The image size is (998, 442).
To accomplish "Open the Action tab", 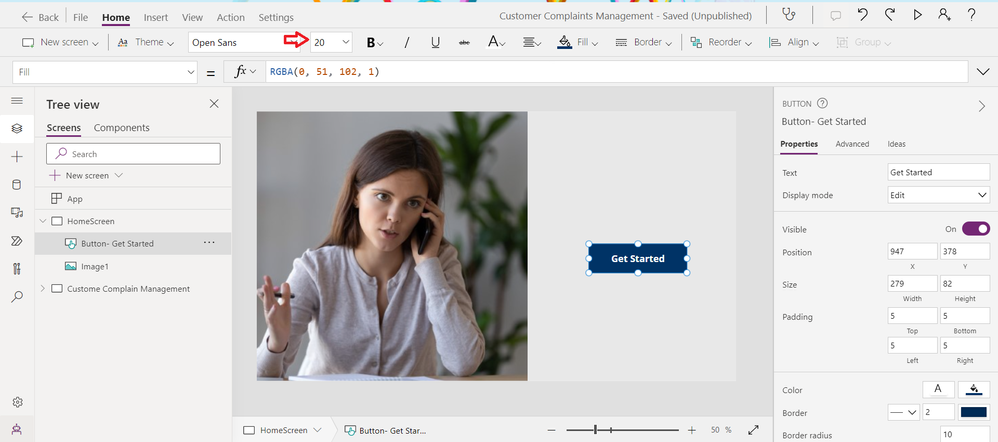I will click(x=230, y=17).
